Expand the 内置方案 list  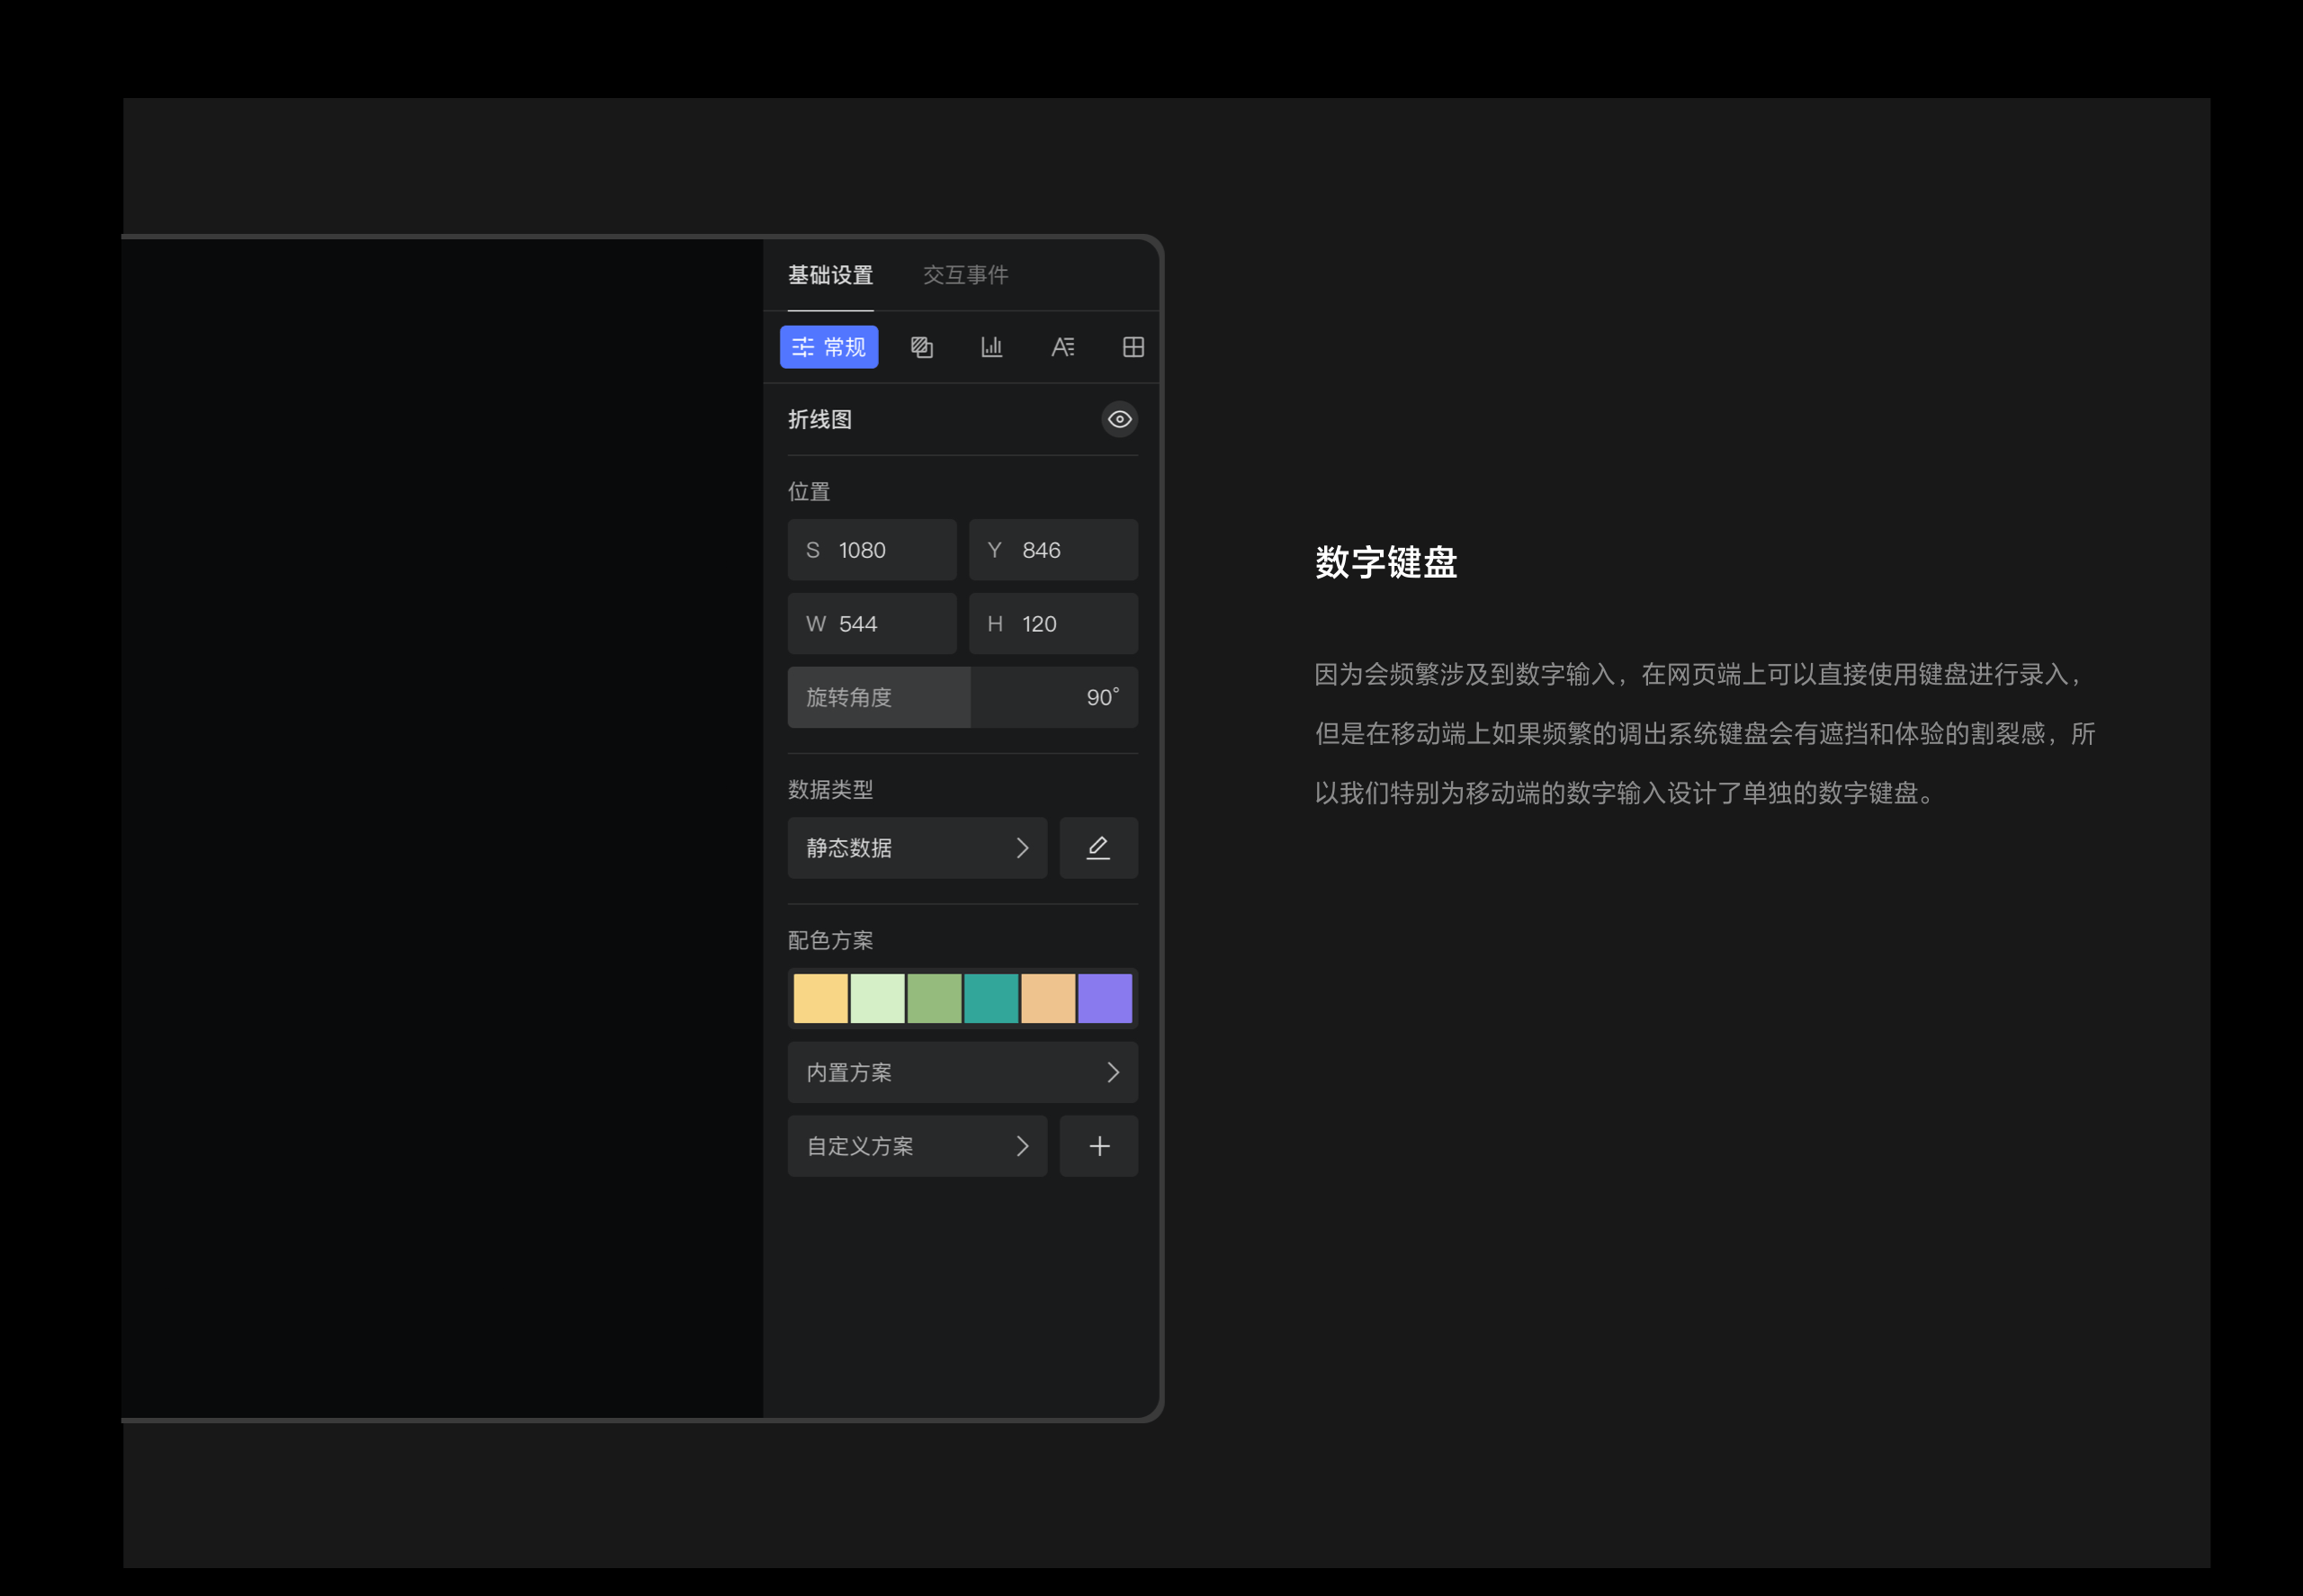click(963, 1072)
